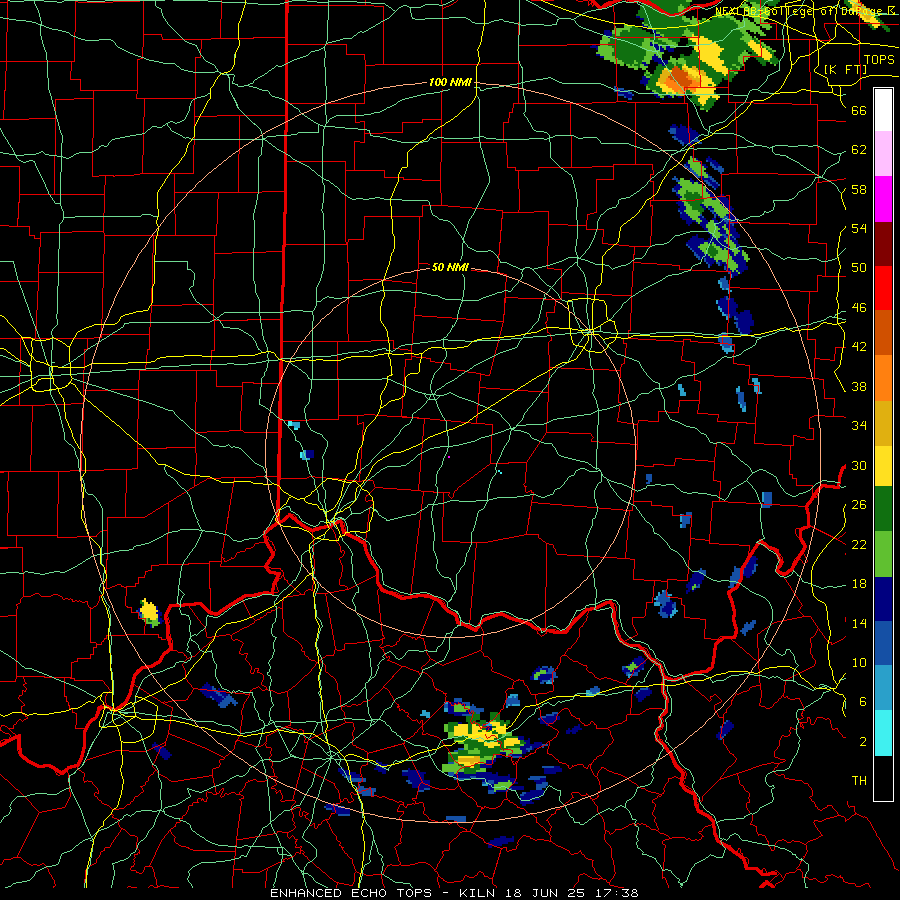The width and height of the screenshot is (900, 900).
Task: Click the "TOPS" legend title
Action: coord(879,59)
